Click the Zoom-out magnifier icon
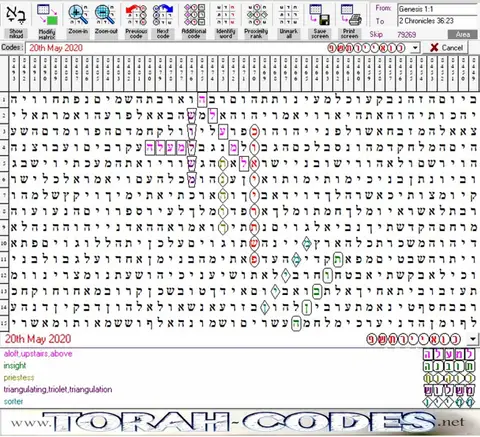 pyautogui.click(x=106, y=15)
